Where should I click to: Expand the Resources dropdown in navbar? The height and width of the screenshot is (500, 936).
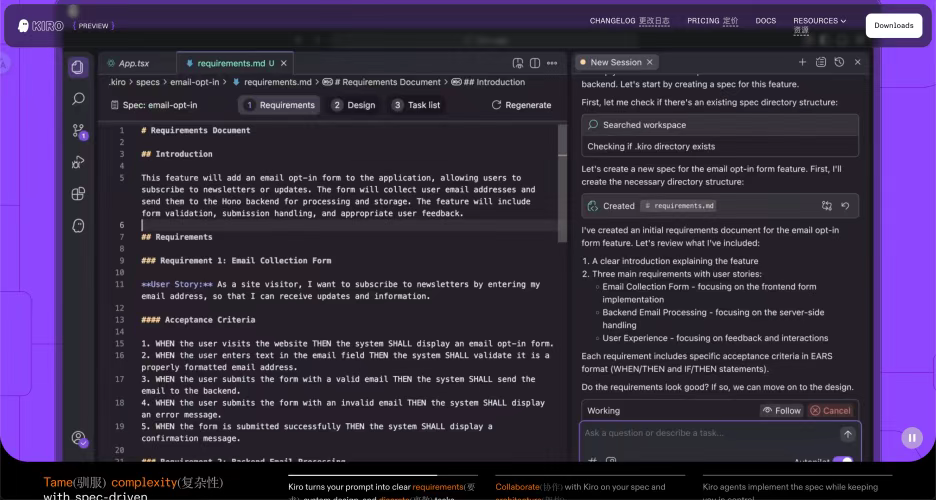pyautogui.click(x=819, y=20)
